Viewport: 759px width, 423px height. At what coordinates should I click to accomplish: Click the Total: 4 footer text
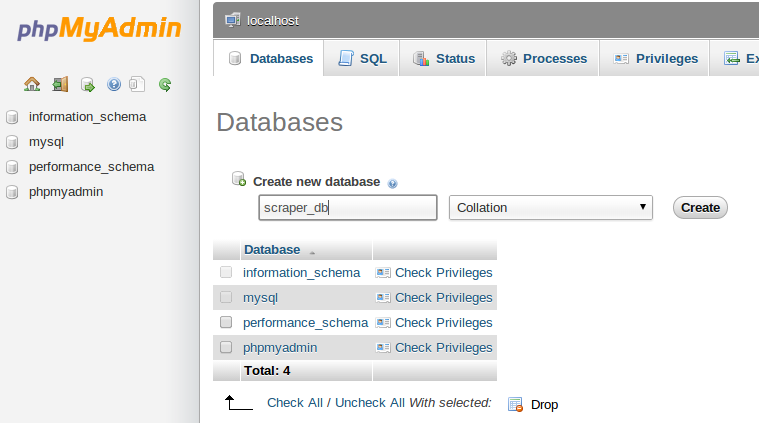tap(267, 371)
